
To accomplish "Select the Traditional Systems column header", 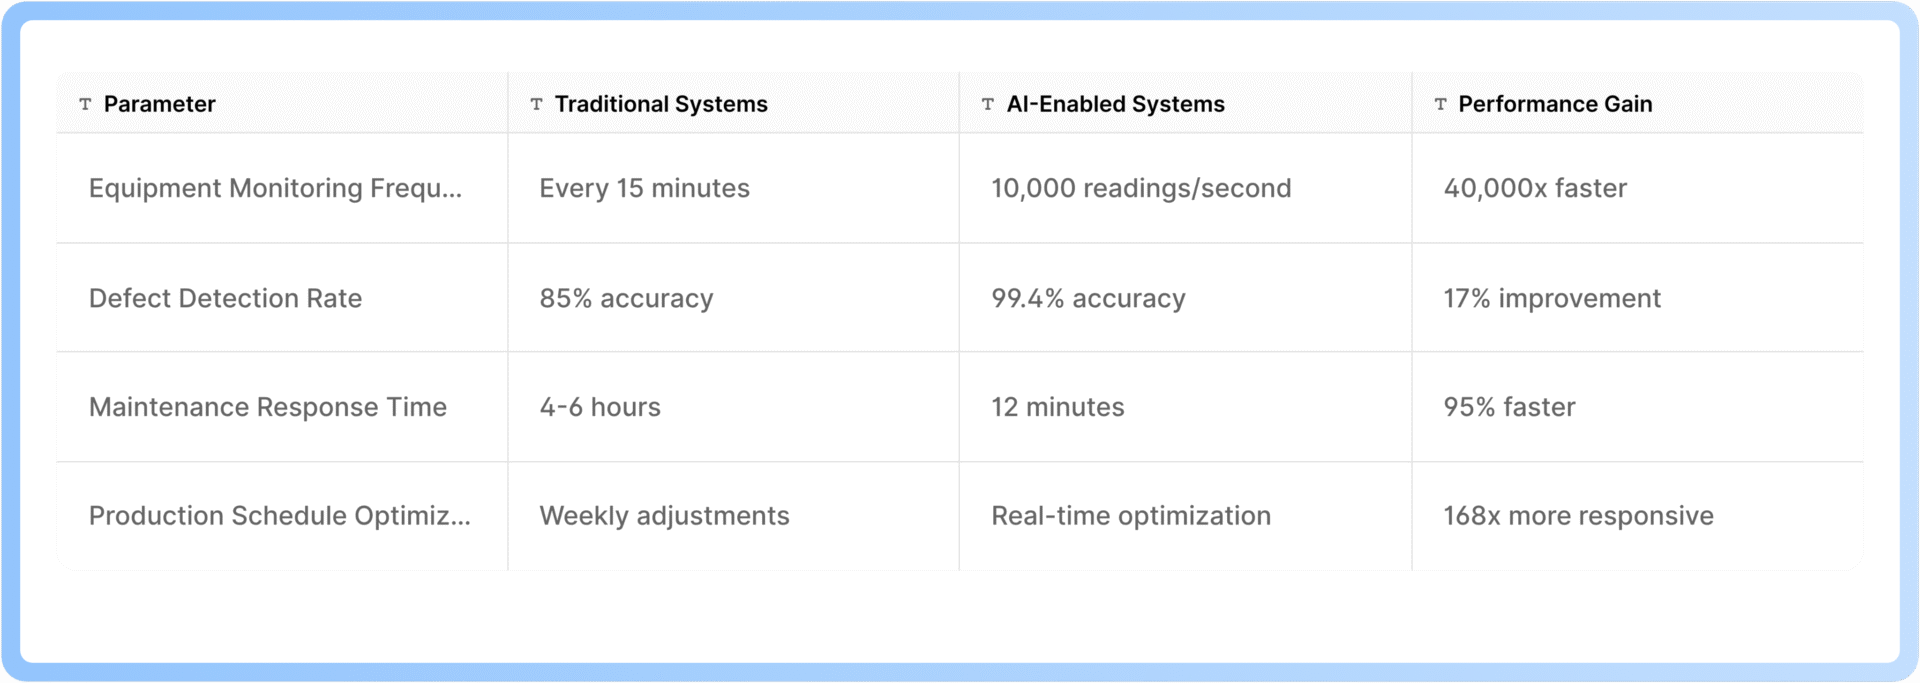I will [661, 104].
